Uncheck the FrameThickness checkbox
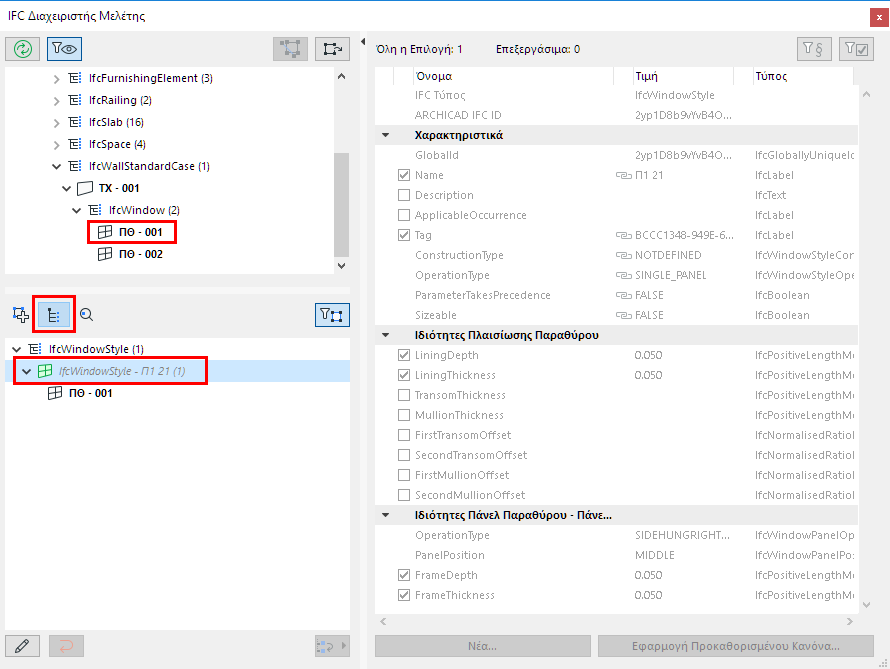Viewport: 890px width, 669px height. tap(404, 595)
